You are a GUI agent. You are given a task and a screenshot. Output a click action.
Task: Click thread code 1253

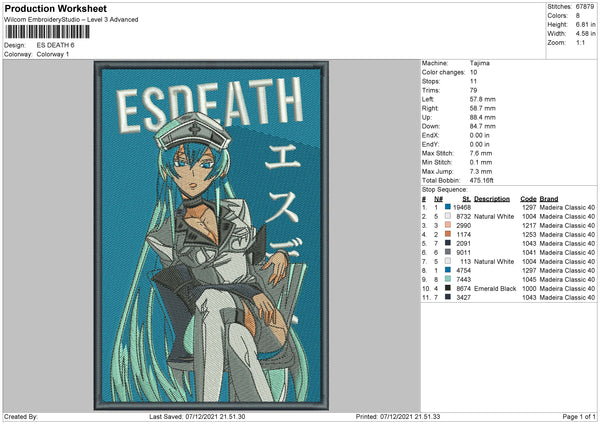pos(529,234)
